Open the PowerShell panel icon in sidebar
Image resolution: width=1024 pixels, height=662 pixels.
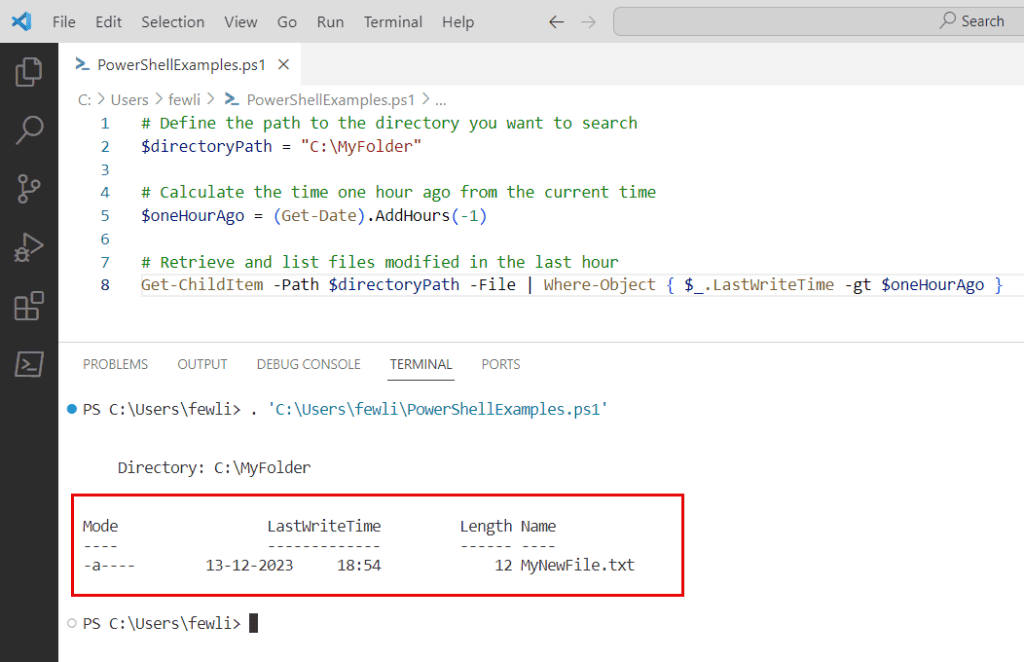click(x=29, y=364)
